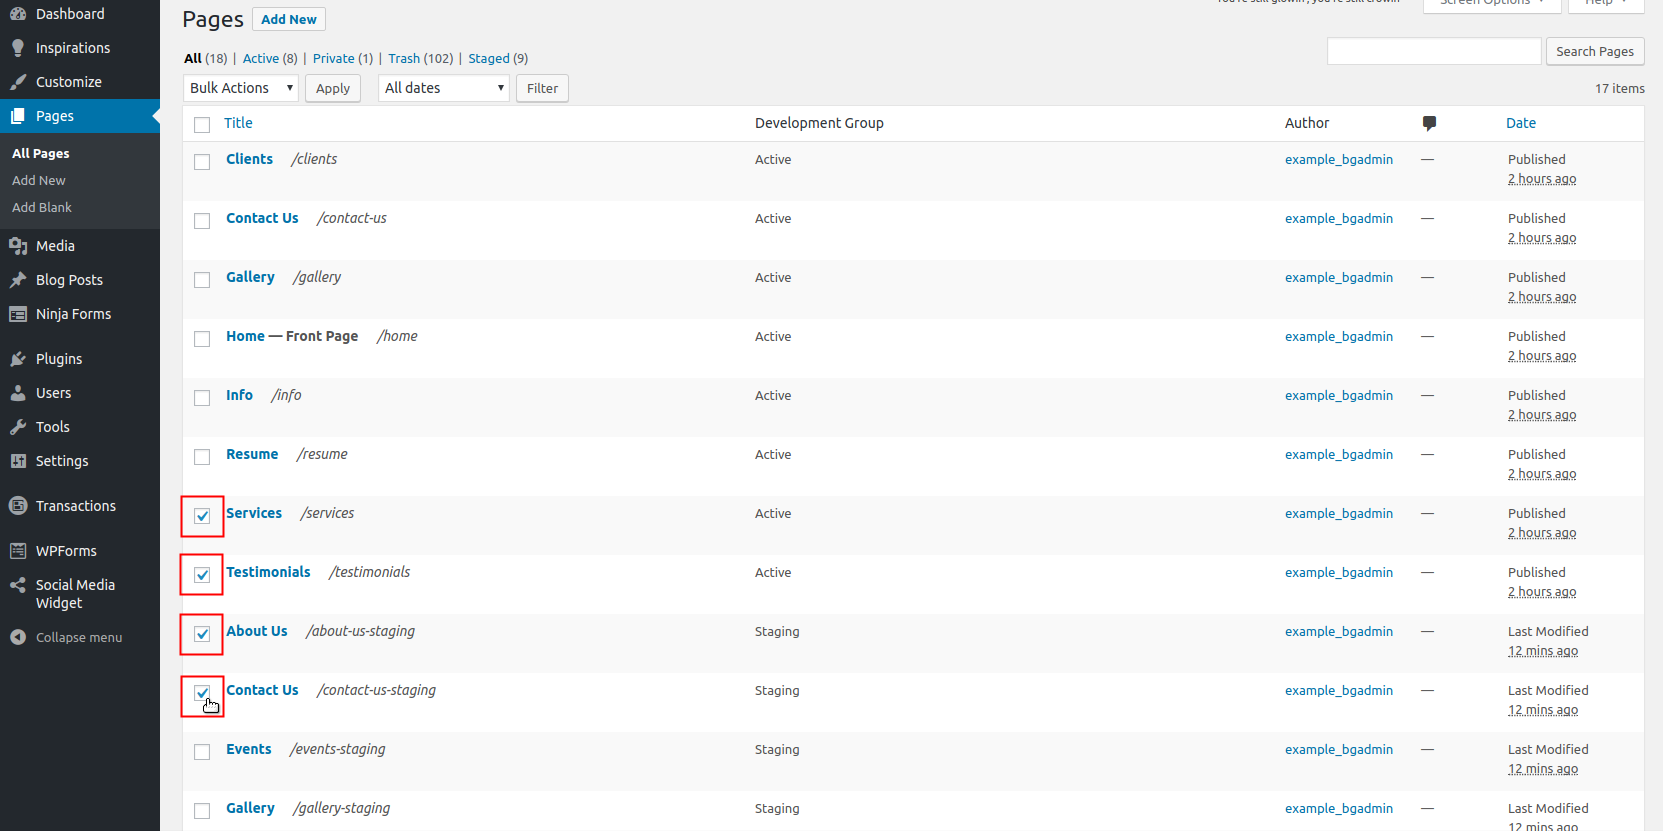Open the Bulk Actions dropdown
The image size is (1663, 831).
[241, 88]
